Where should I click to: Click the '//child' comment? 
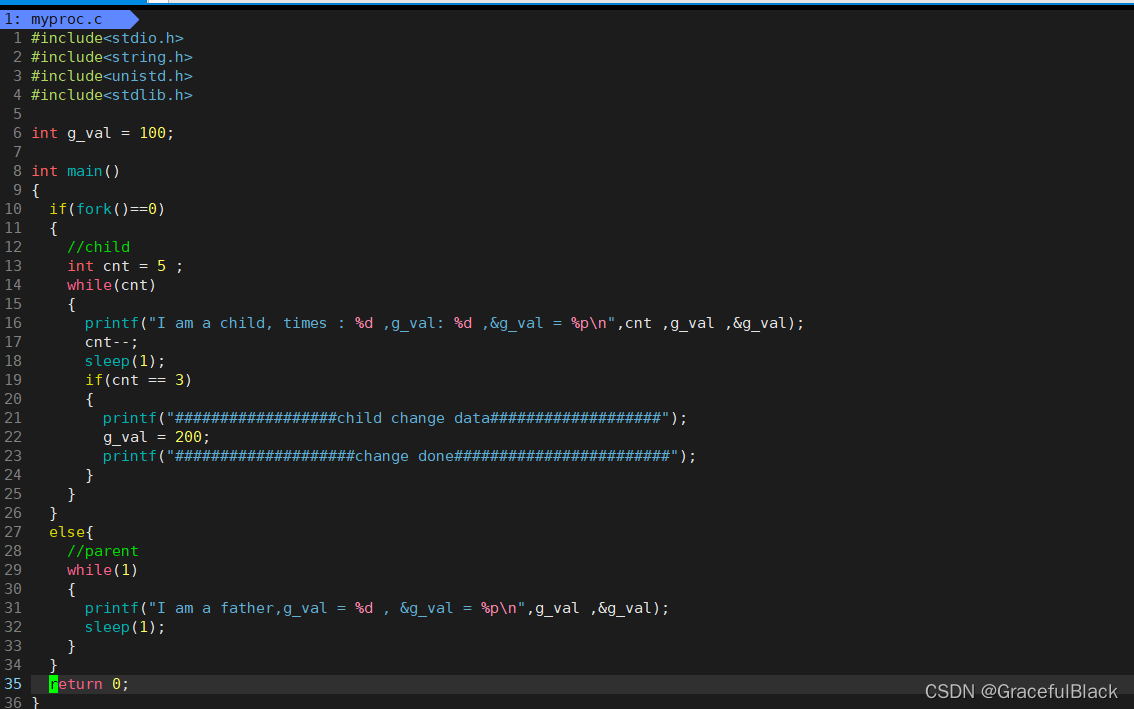[x=98, y=247]
